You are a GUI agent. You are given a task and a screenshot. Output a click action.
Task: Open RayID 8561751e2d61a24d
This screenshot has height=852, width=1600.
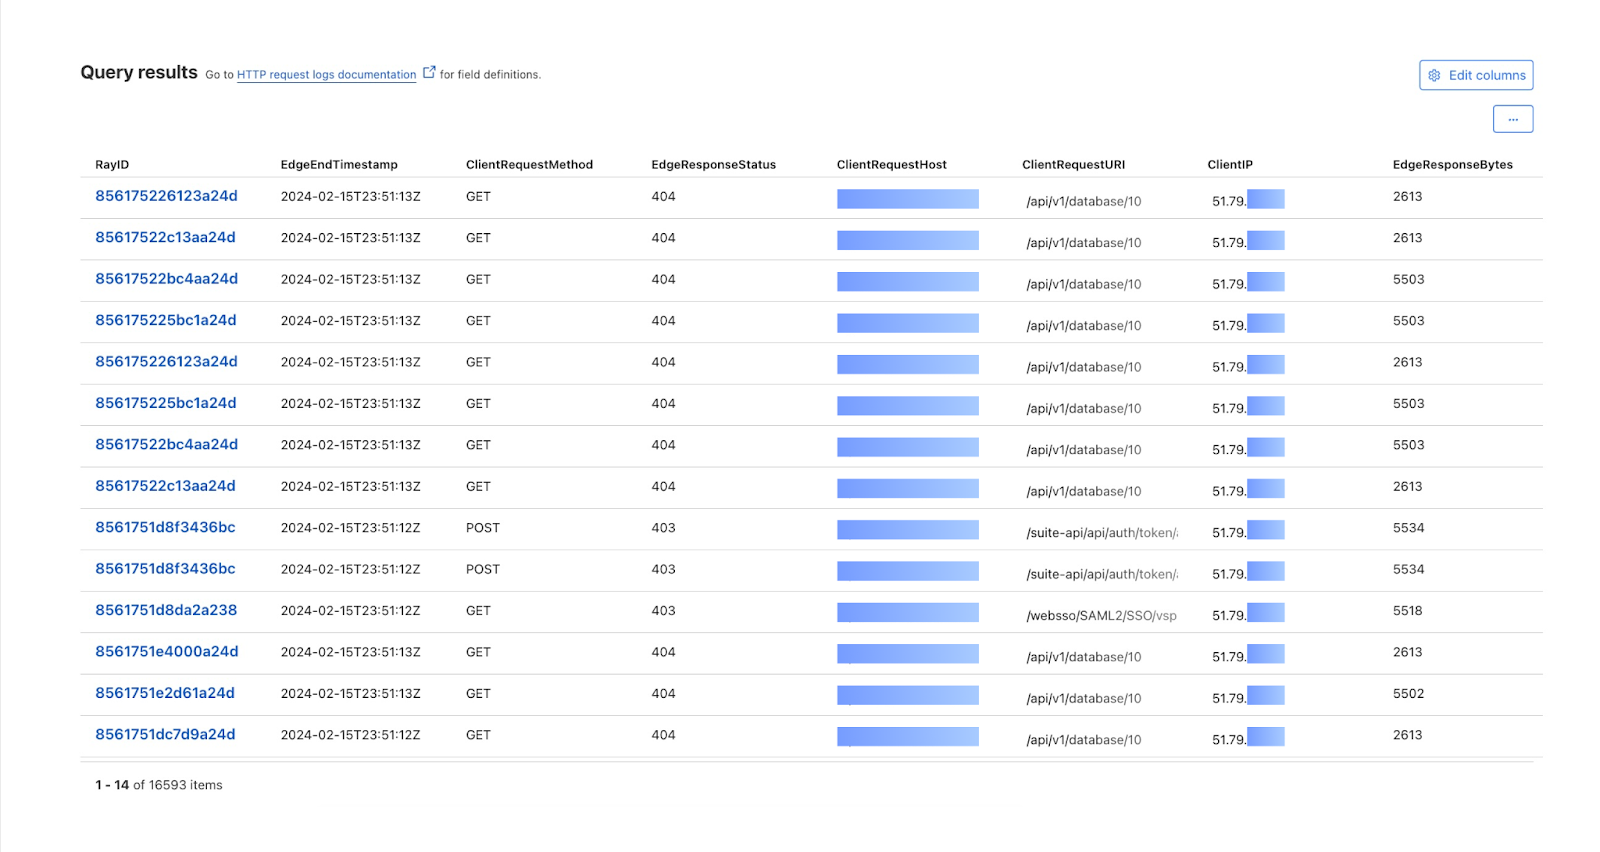pyautogui.click(x=165, y=693)
